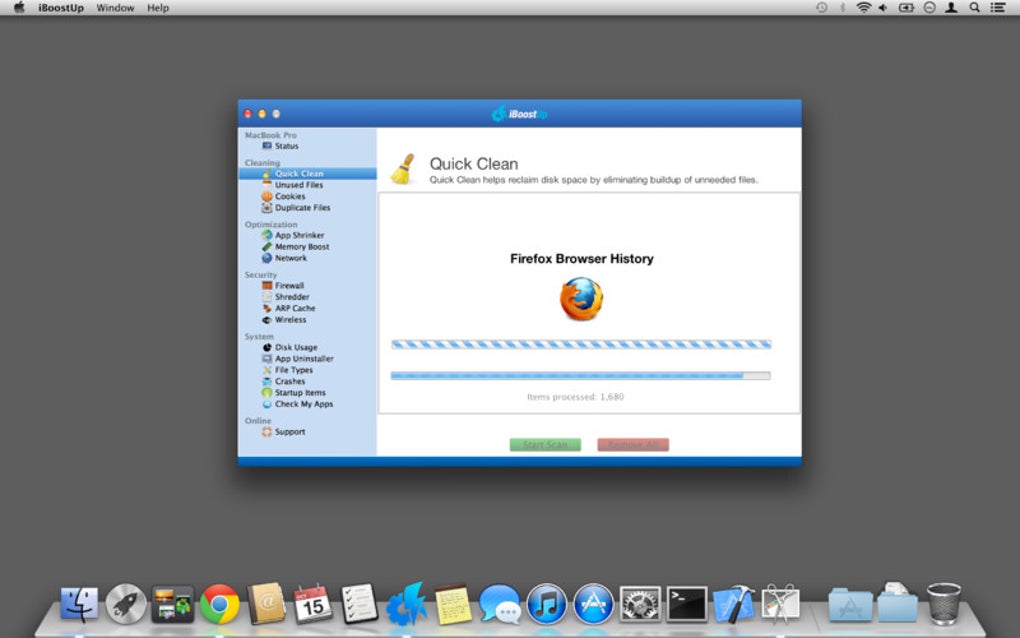Collapse the Cleaning section header

pos(262,161)
